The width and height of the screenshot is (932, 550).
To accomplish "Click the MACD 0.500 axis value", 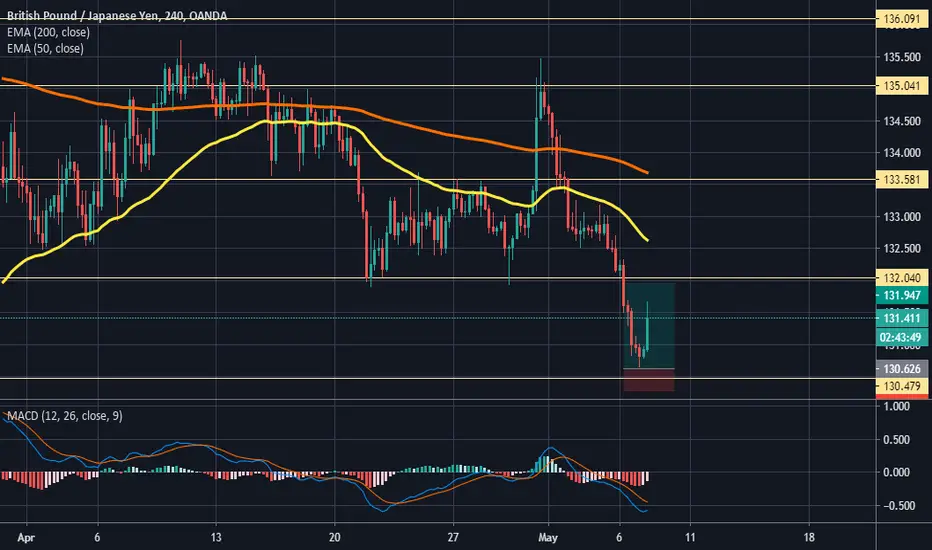I will [897, 439].
